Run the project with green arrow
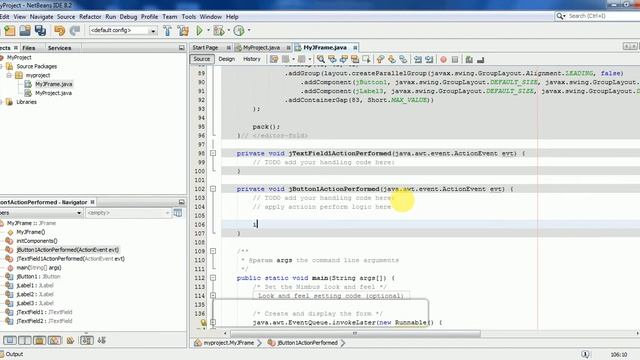The image size is (640, 360). [x=200, y=31]
